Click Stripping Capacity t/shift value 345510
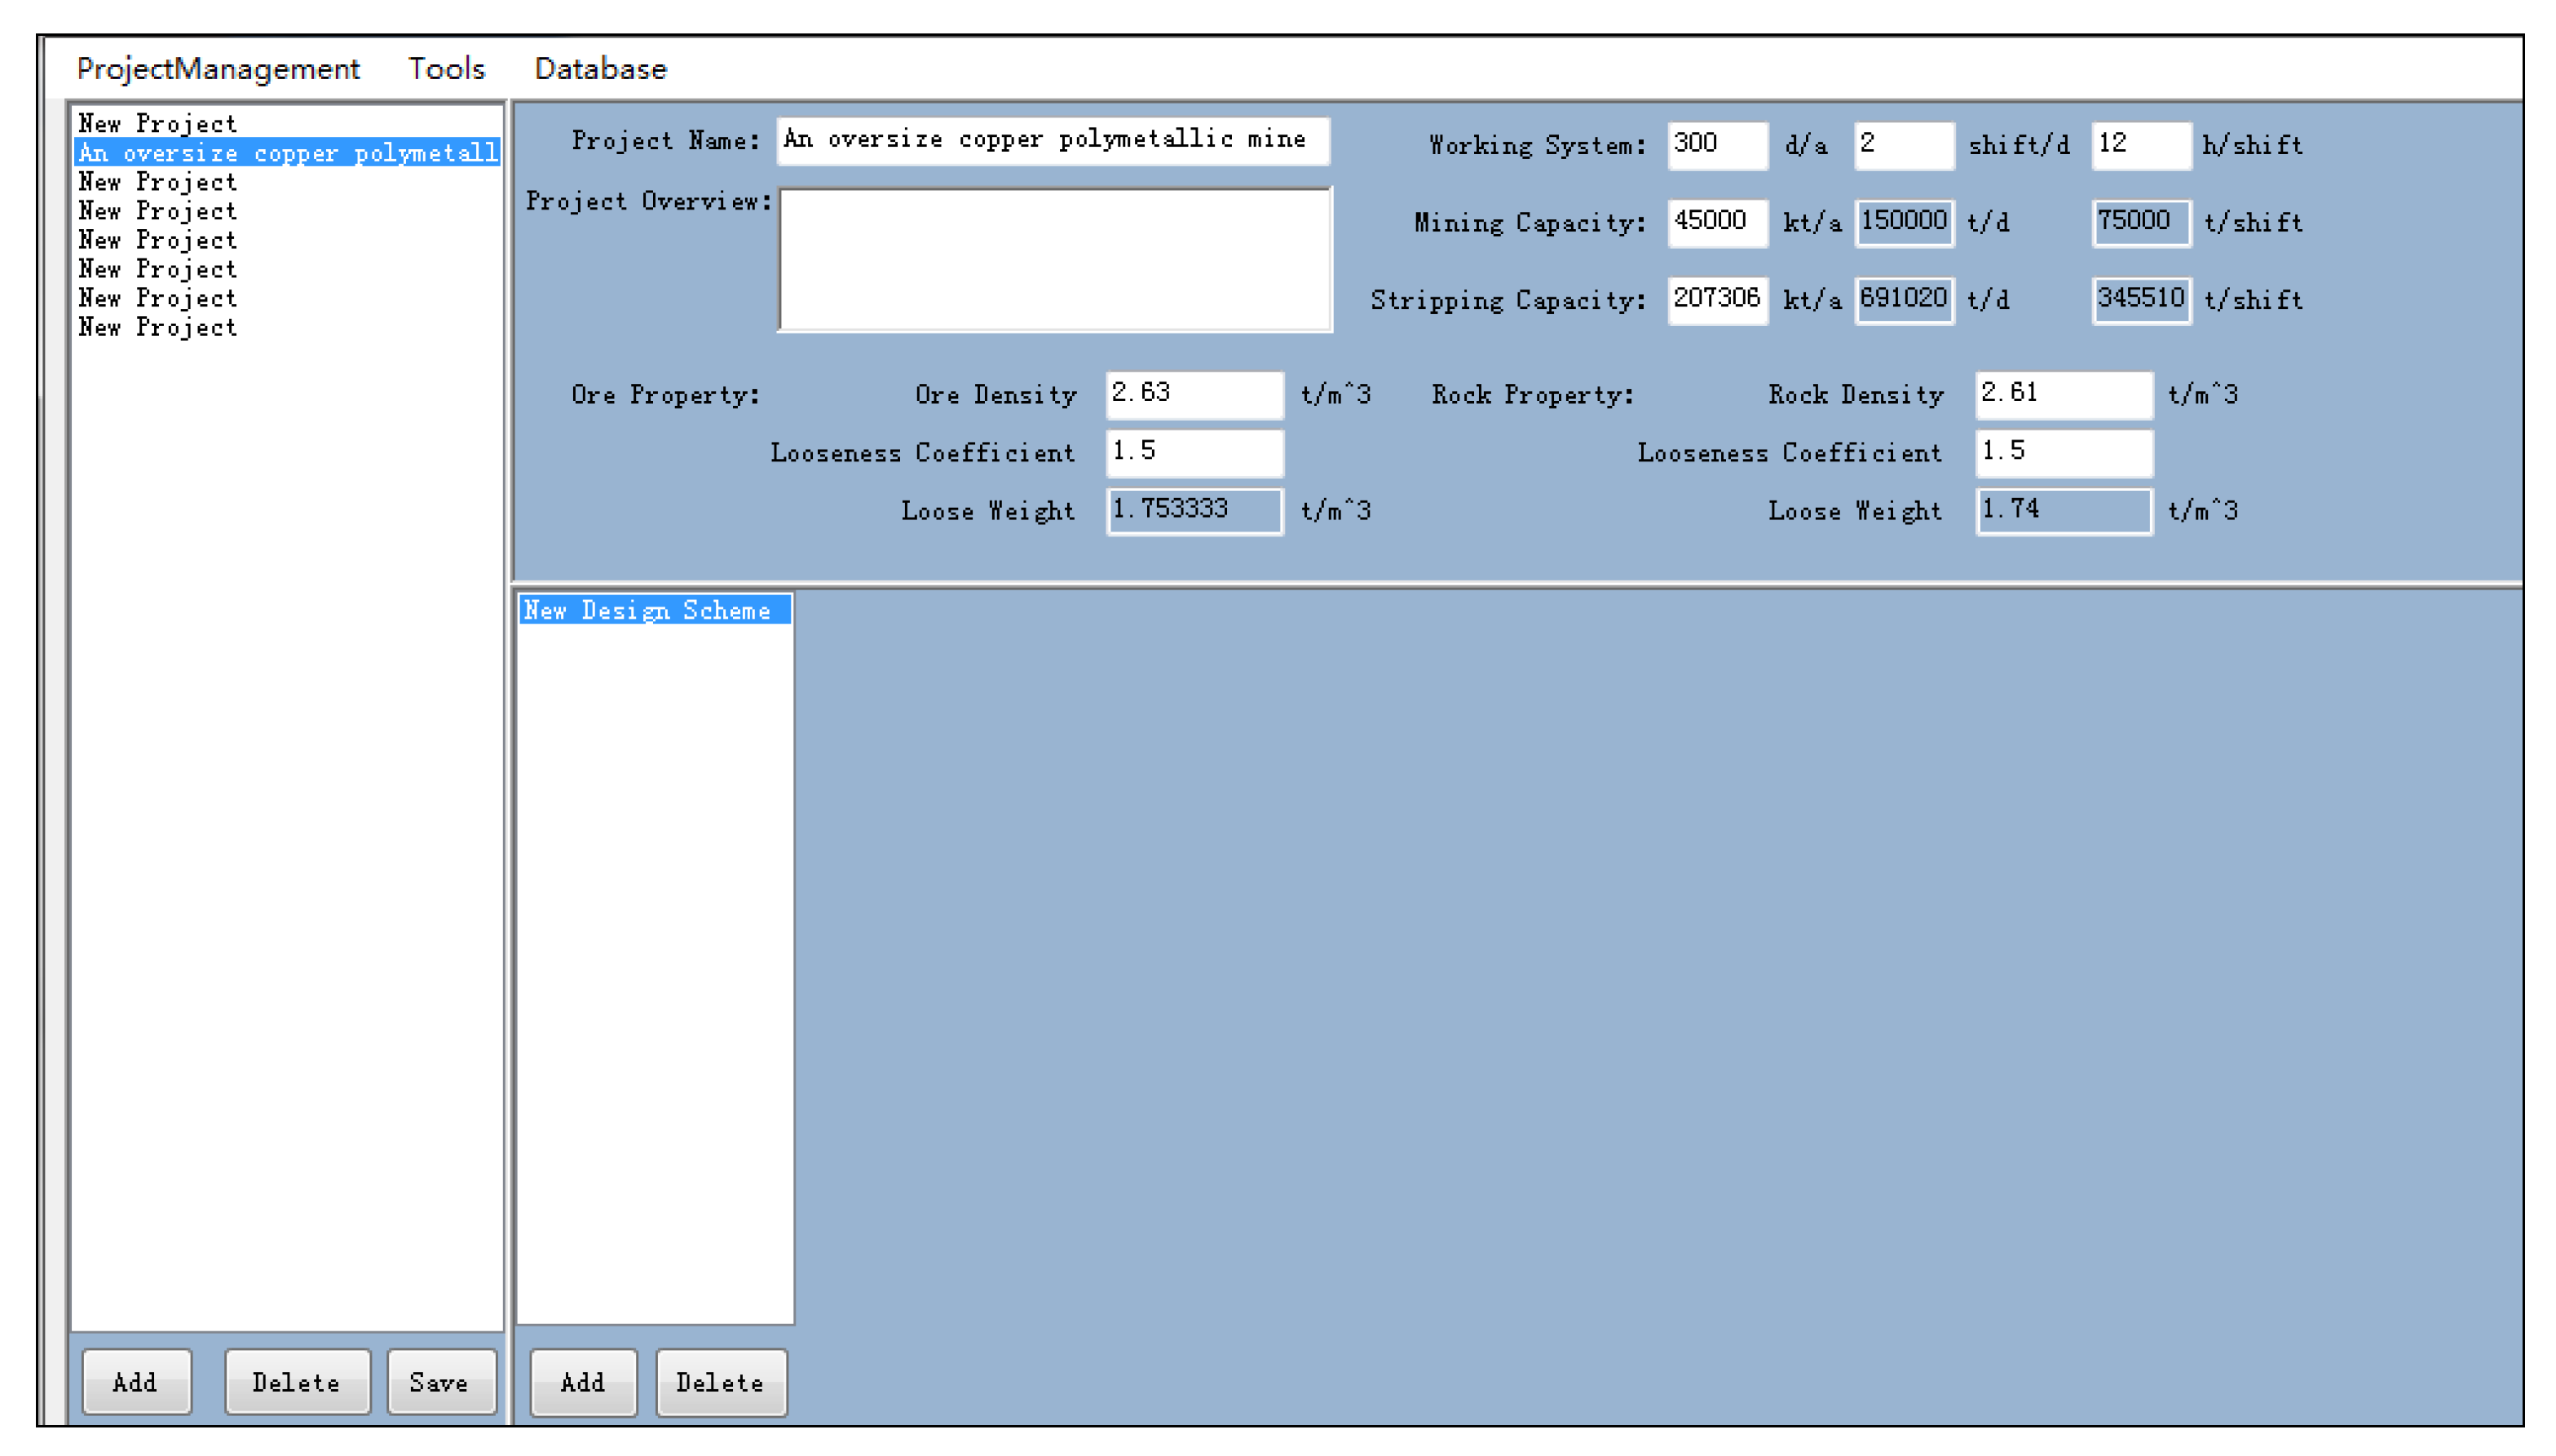The image size is (2556, 1456). 2141,300
